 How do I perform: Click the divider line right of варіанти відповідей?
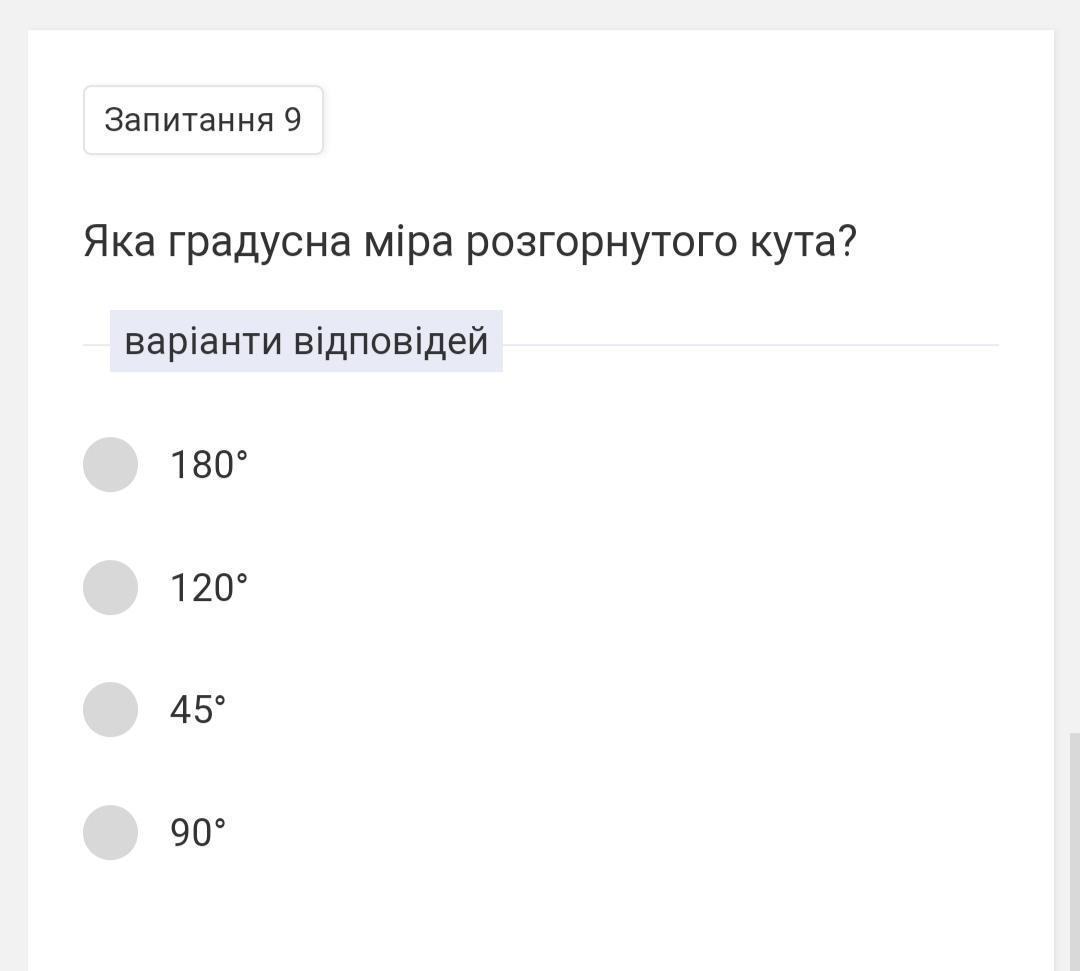click(751, 345)
